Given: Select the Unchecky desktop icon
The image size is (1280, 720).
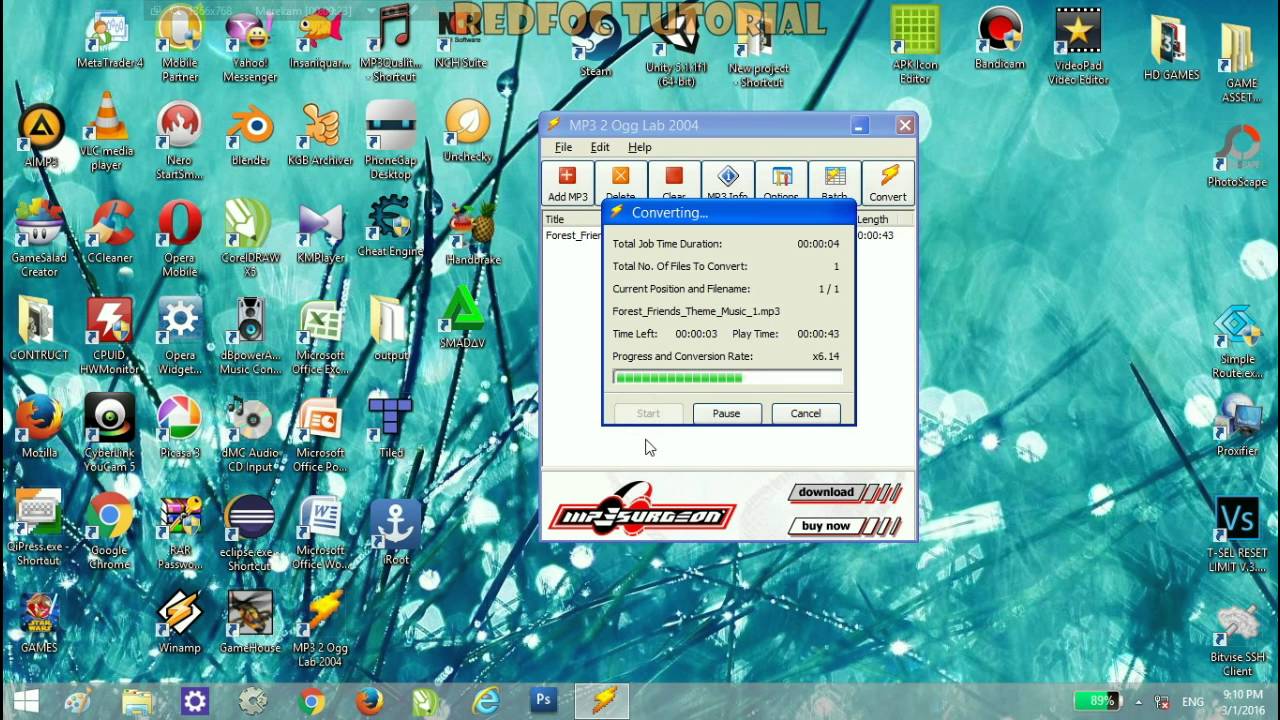Looking at the screenshot, I should (x=467, y=131).
